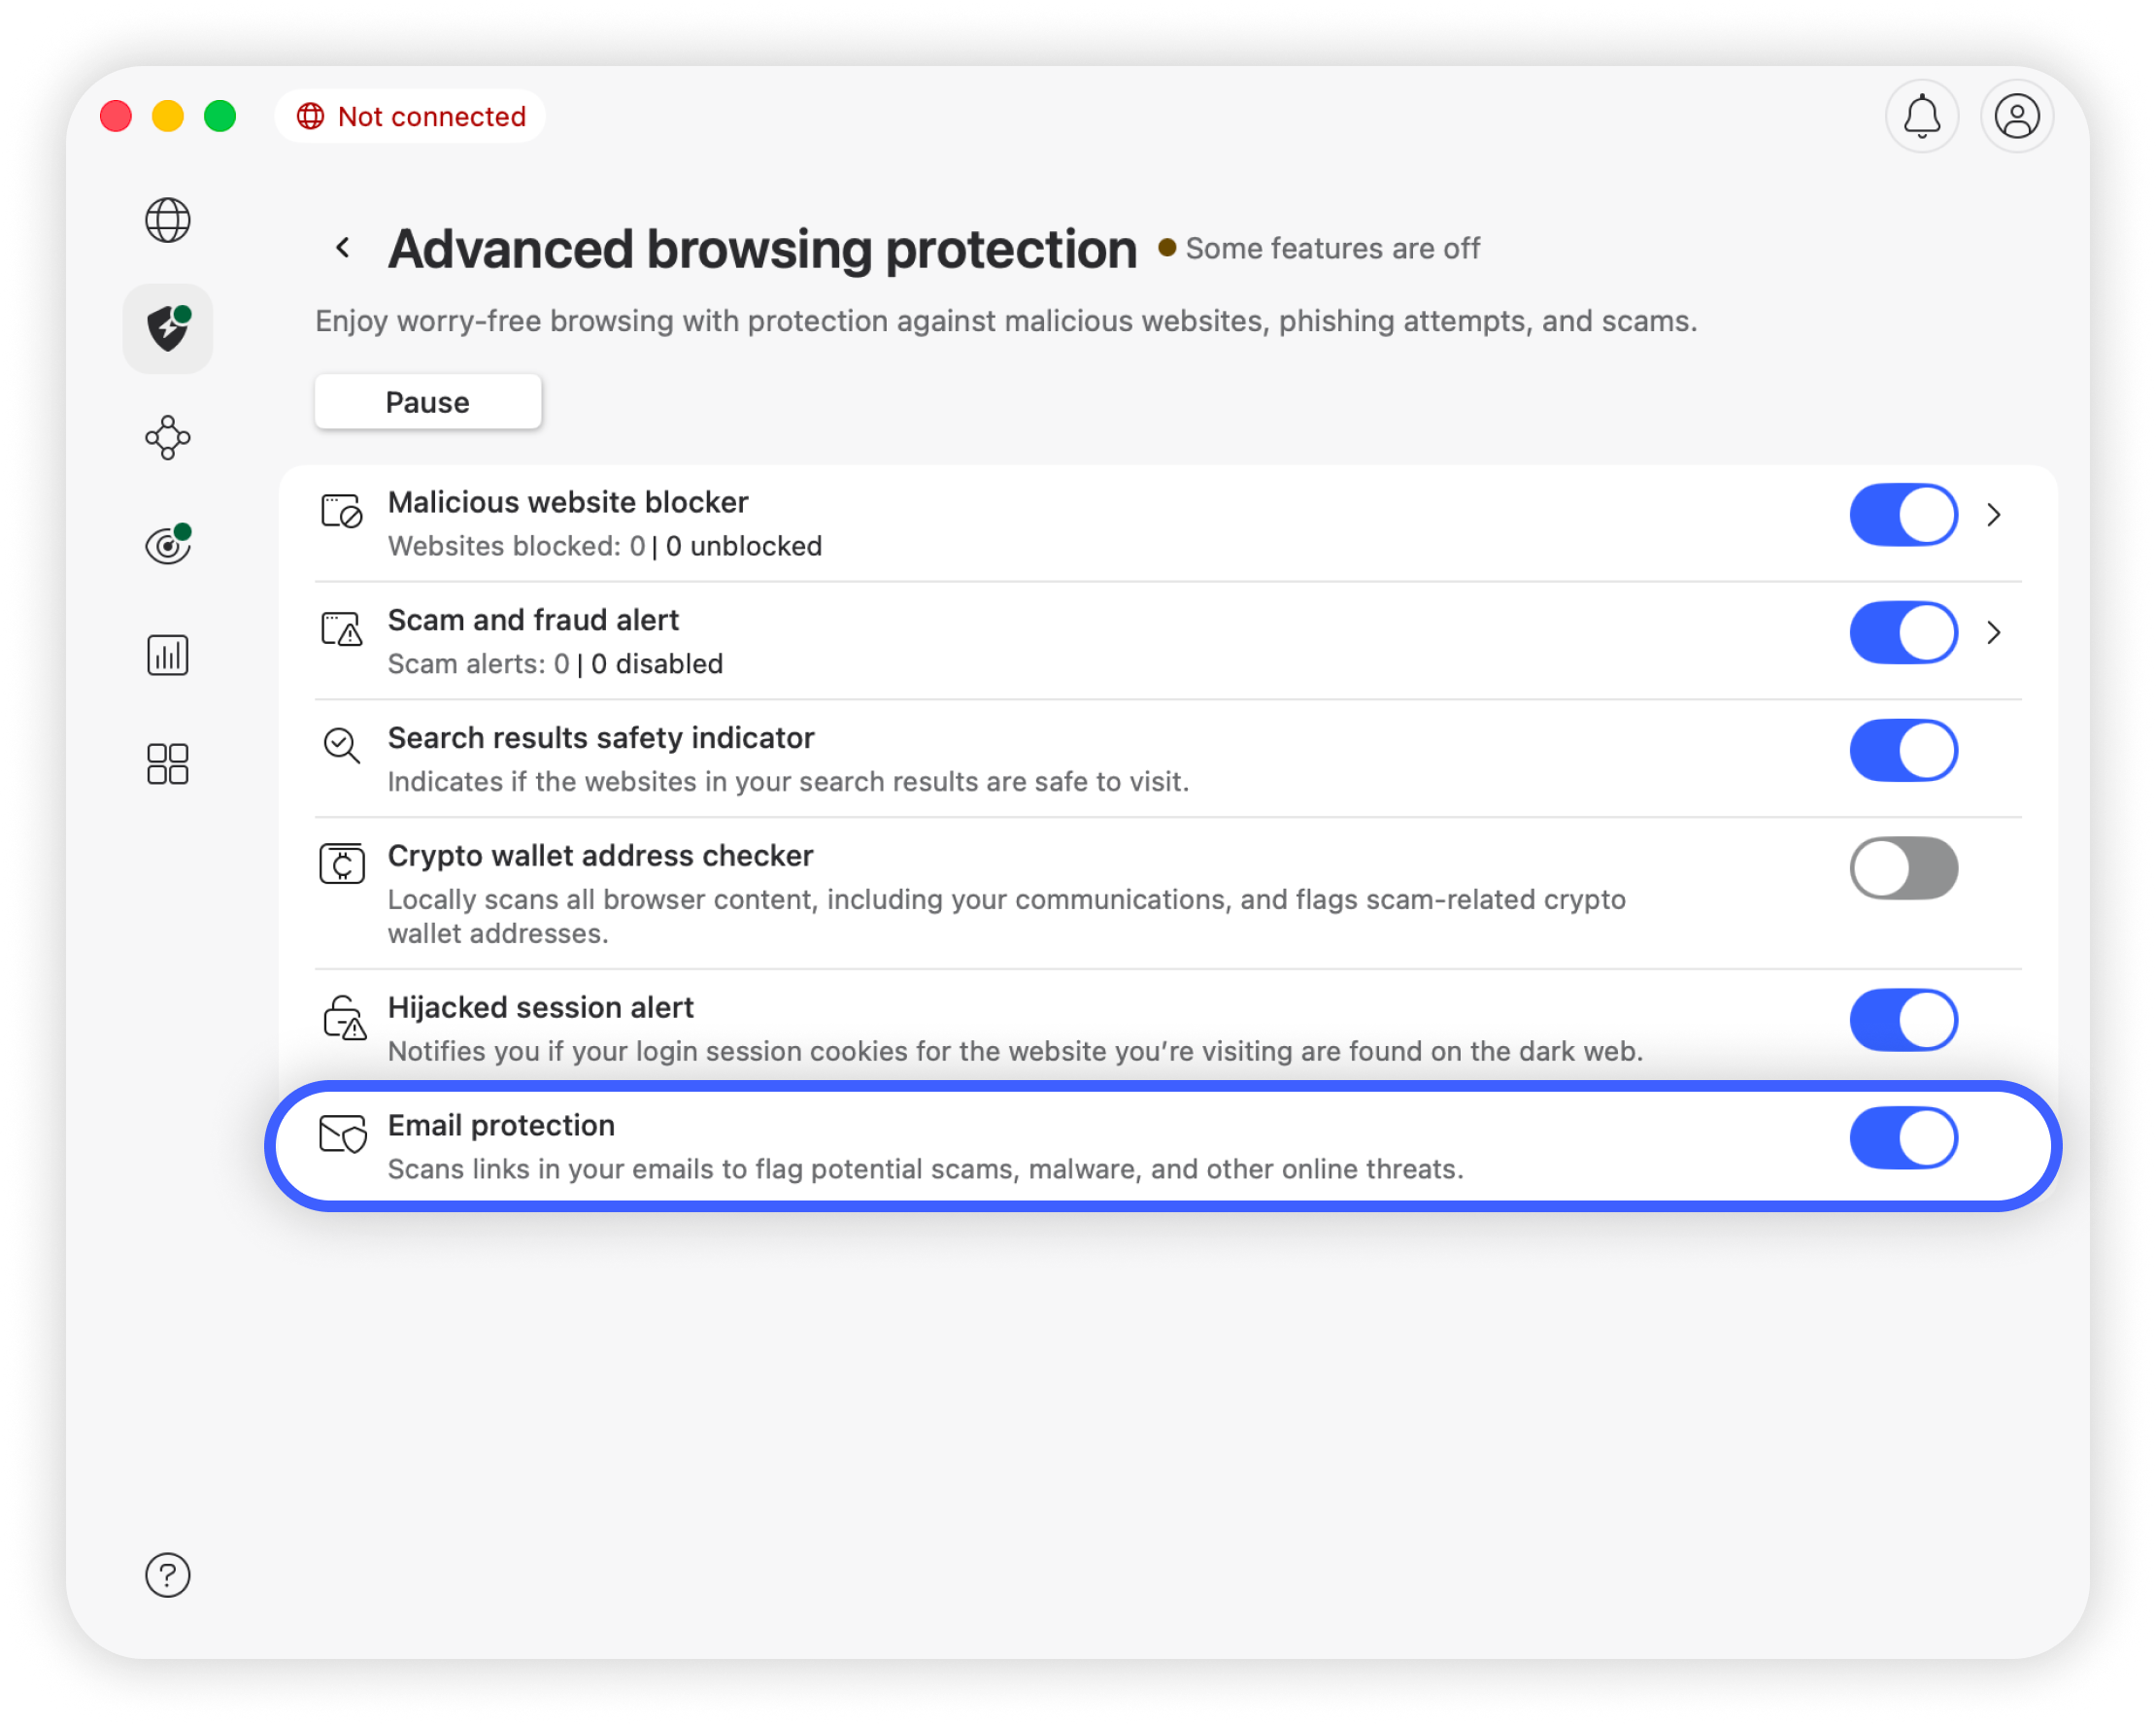Go back using the left chevron arrow
The height and width of the screenshot is (1725, 2156).
pos(343,248)
